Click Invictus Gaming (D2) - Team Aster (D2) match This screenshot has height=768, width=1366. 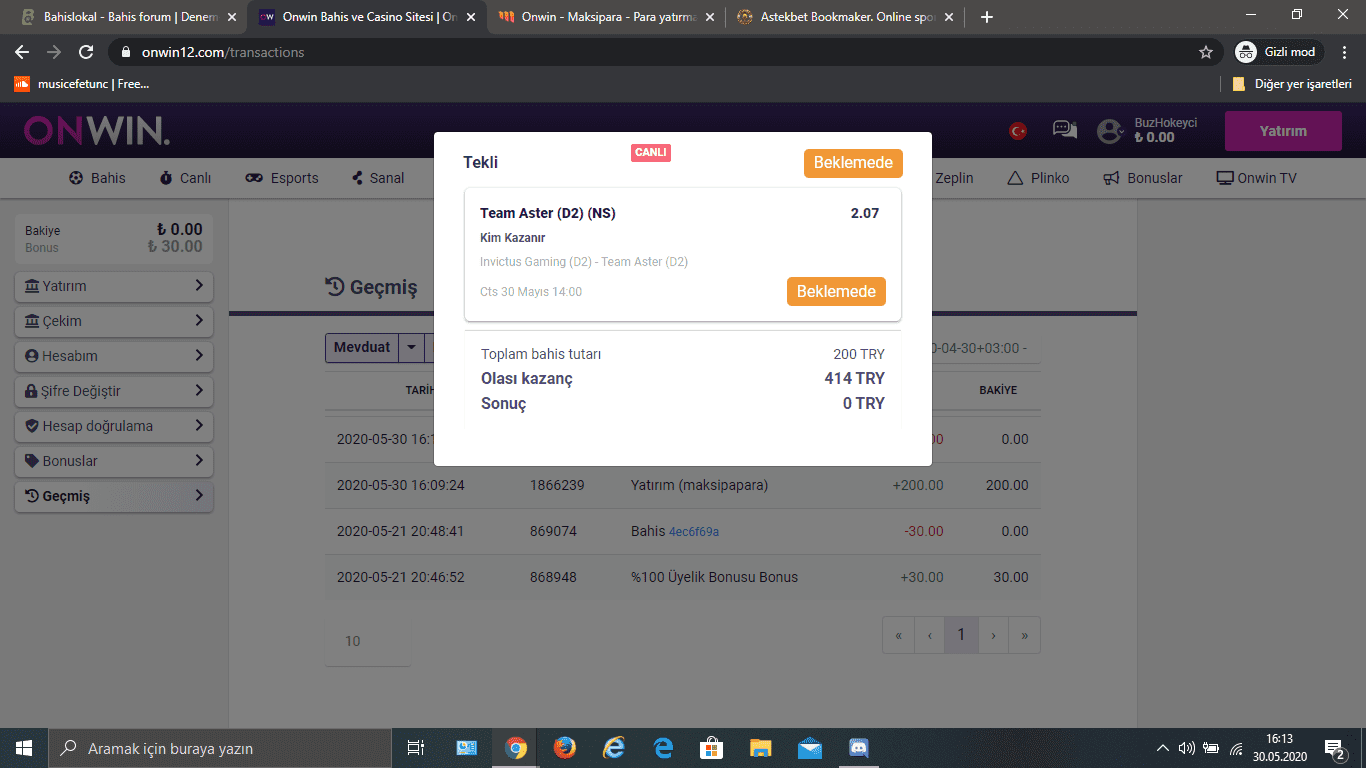coord(584,262)
